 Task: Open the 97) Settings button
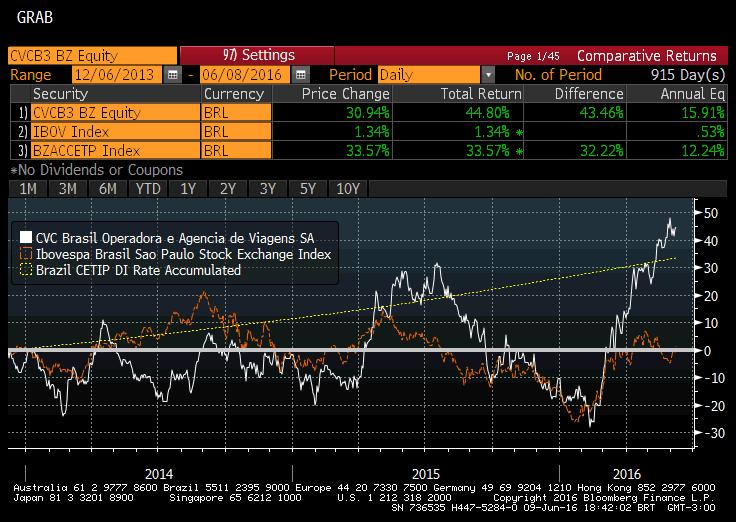click(256, 56)
